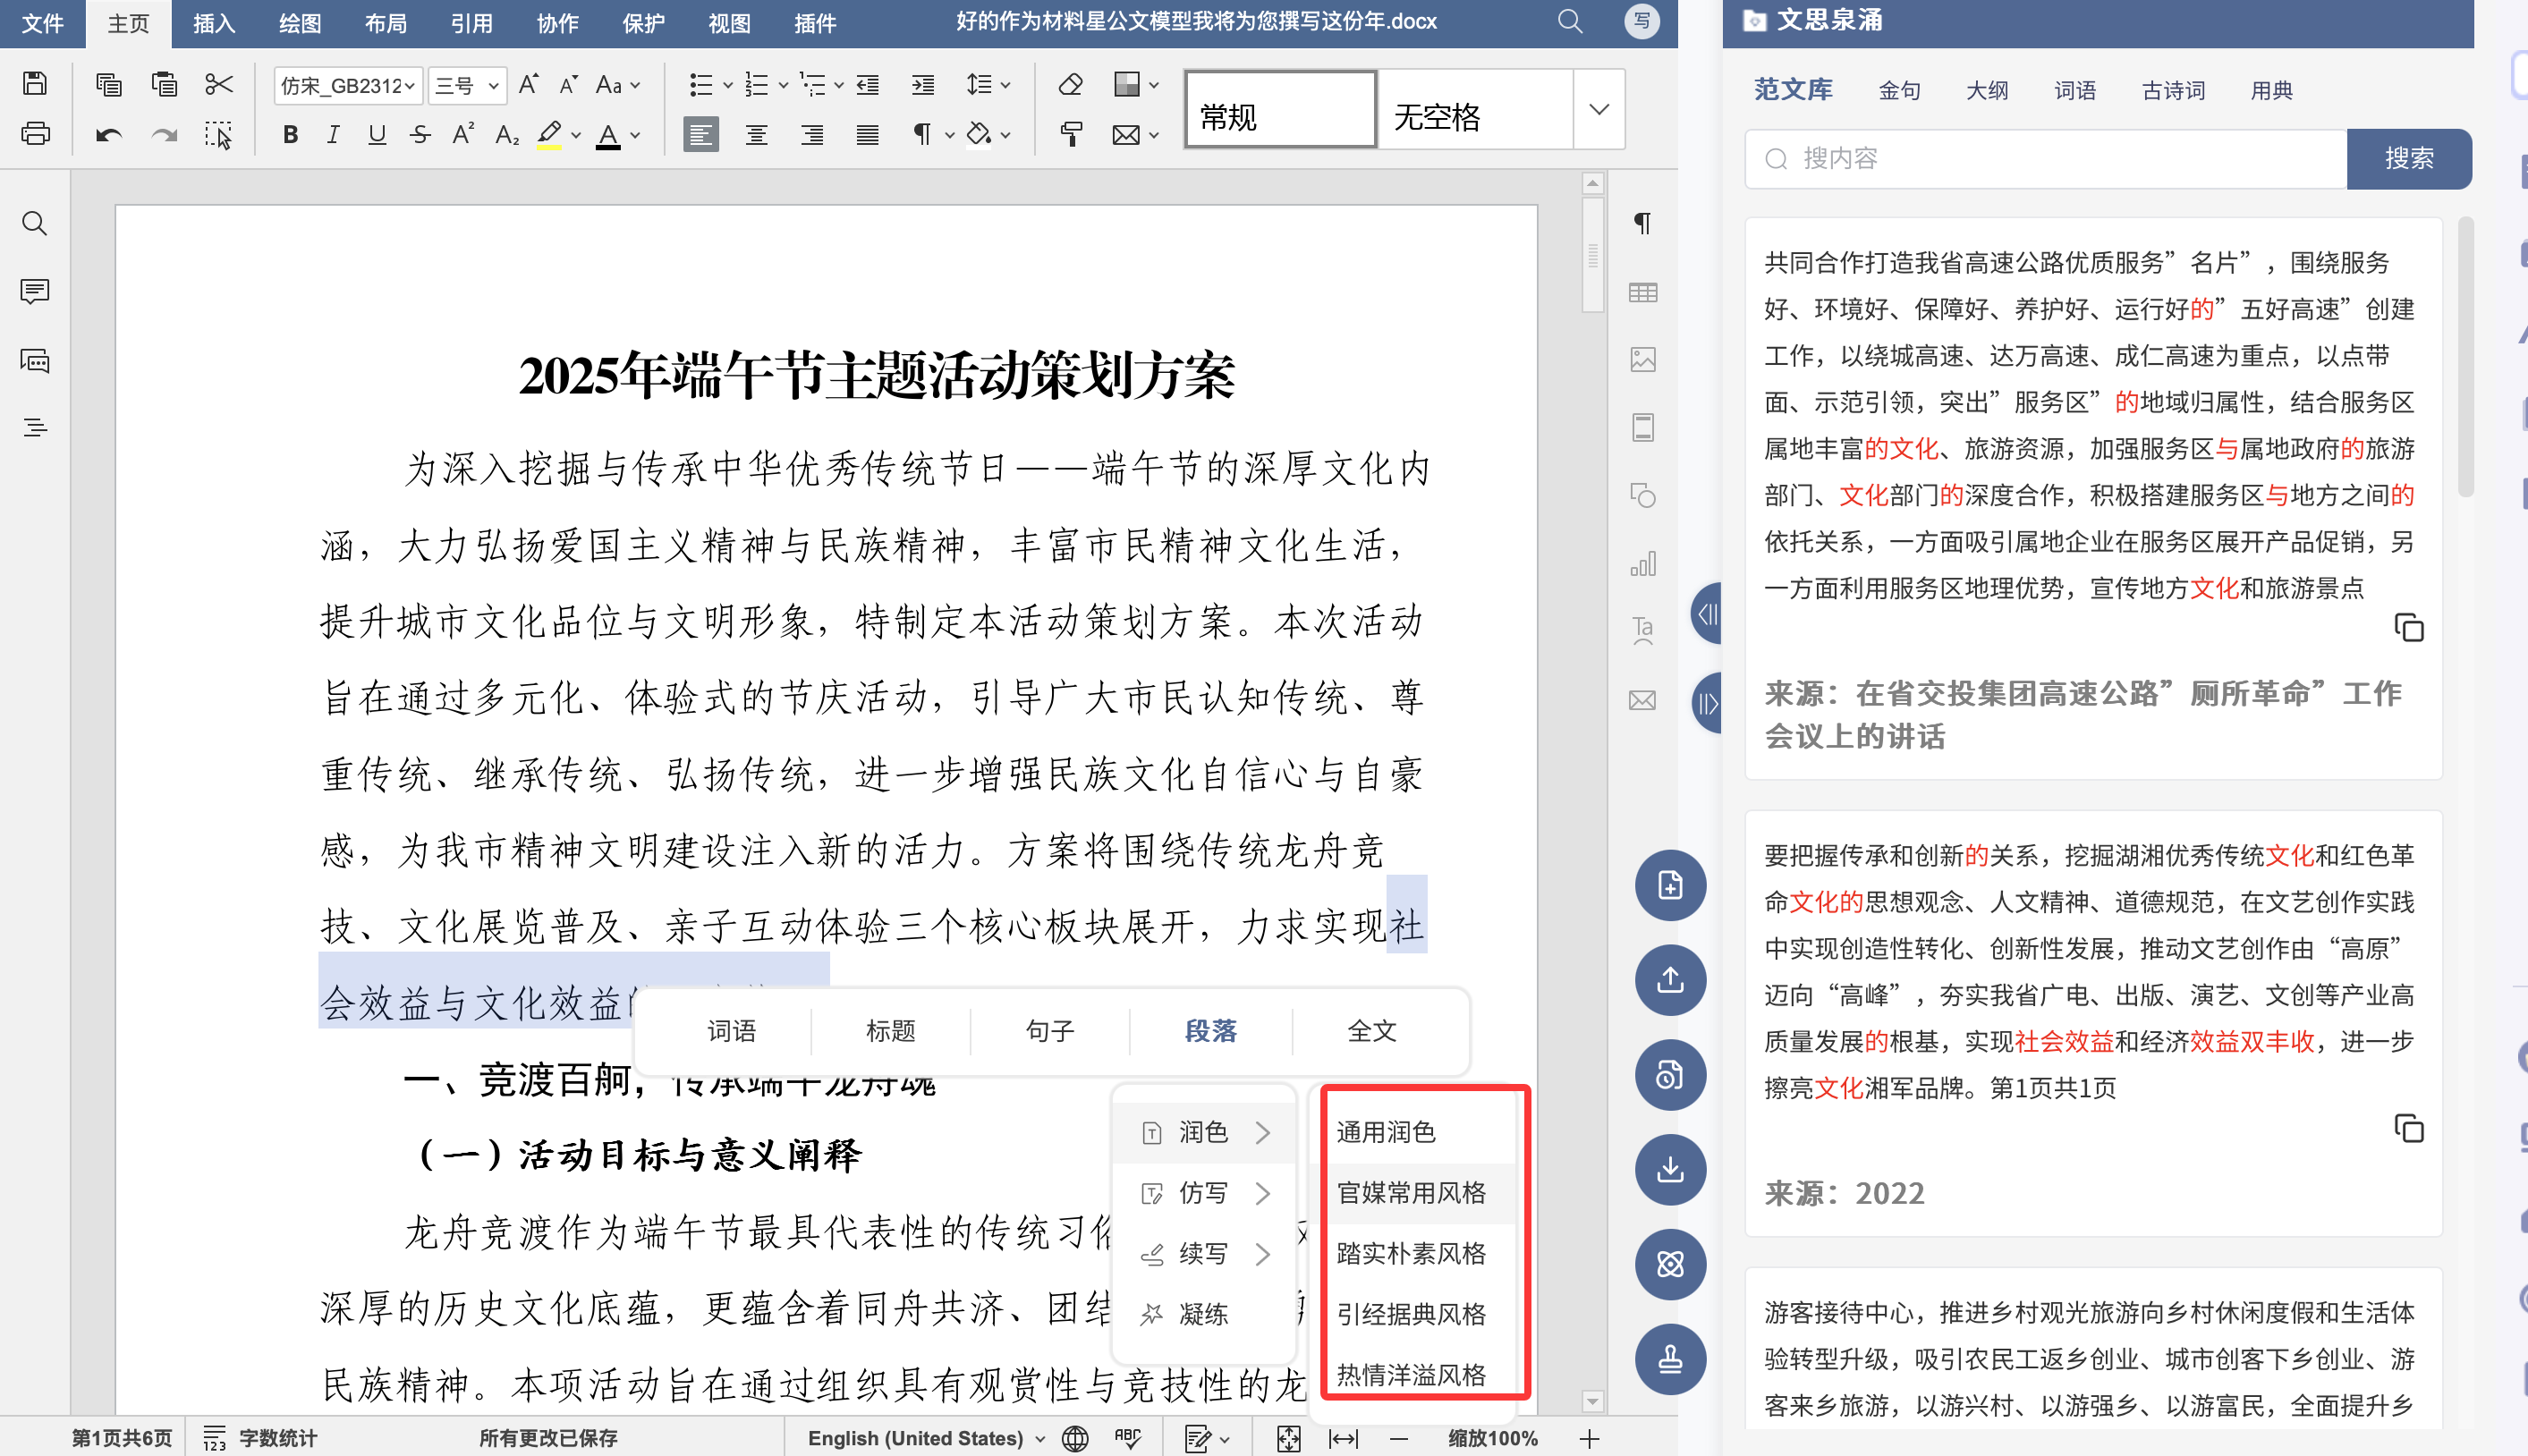The image size is (2528, 1456).
Task: Click the cut scissors icon
Action: [x=219, y=84]
